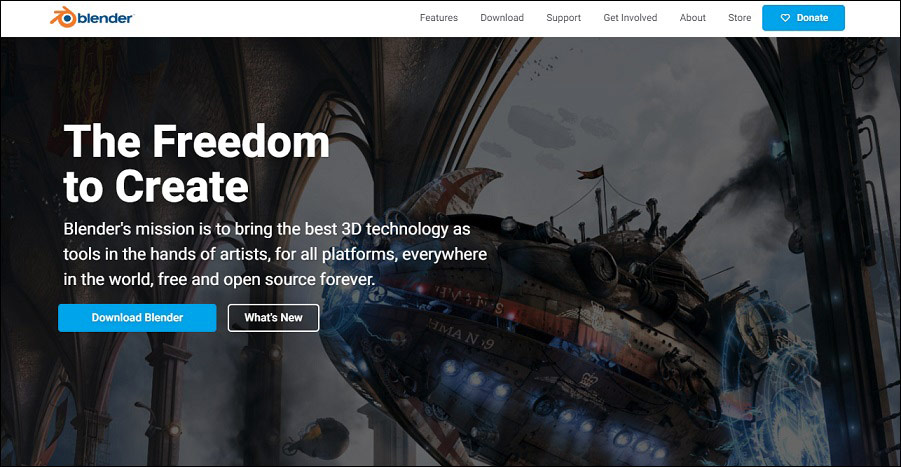Click the heart icon in Donate button
Screen dimensions: 901x467
coord(785,18)
